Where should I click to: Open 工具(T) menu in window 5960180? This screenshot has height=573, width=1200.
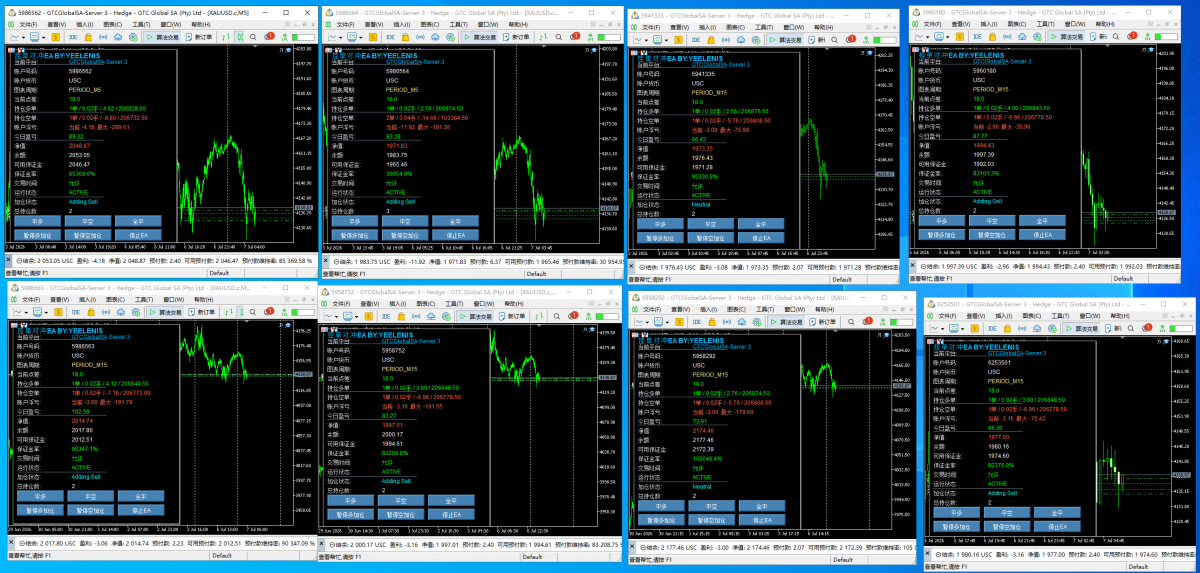[1045, 23]
